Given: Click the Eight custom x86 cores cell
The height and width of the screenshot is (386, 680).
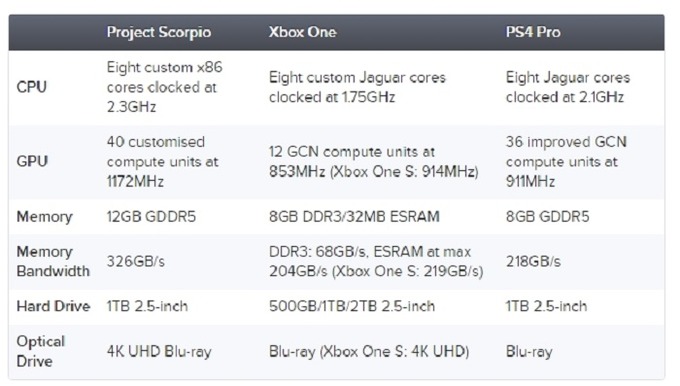Looking at the screenshot, I should coord(164,87).
